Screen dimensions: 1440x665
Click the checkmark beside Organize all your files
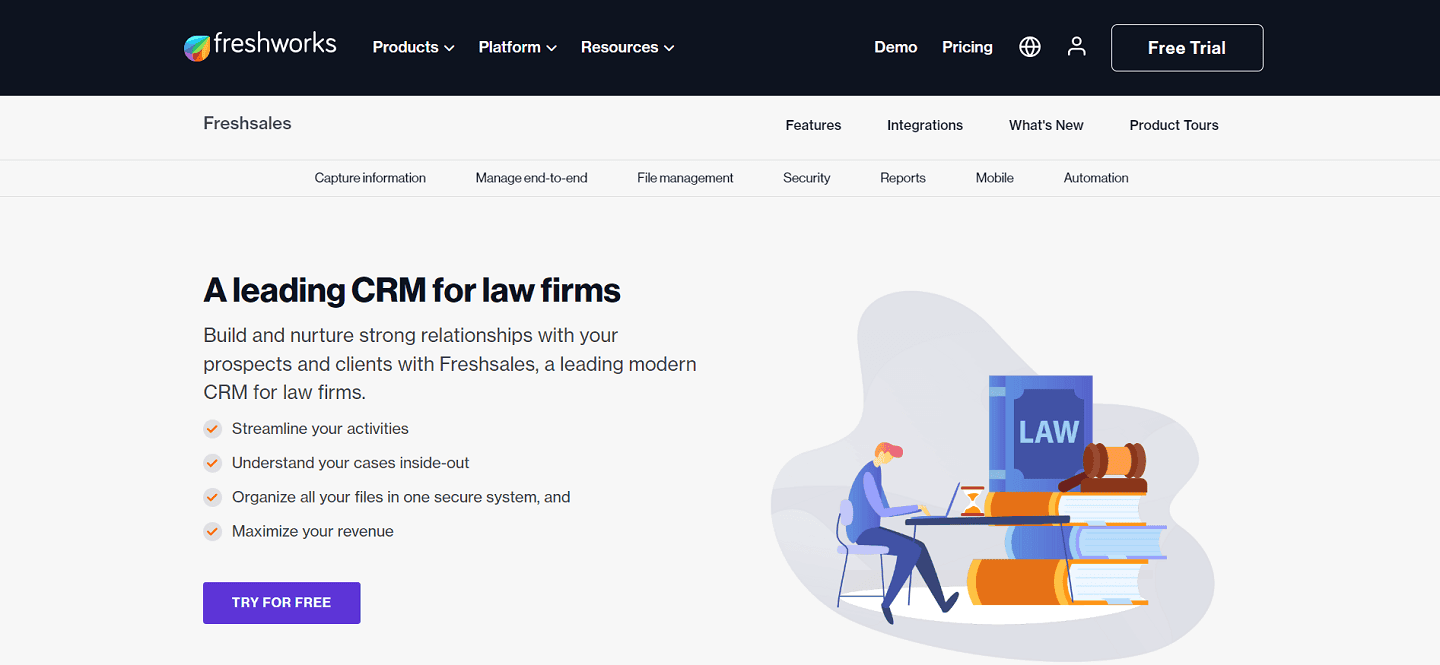click(x=212, y=497)
